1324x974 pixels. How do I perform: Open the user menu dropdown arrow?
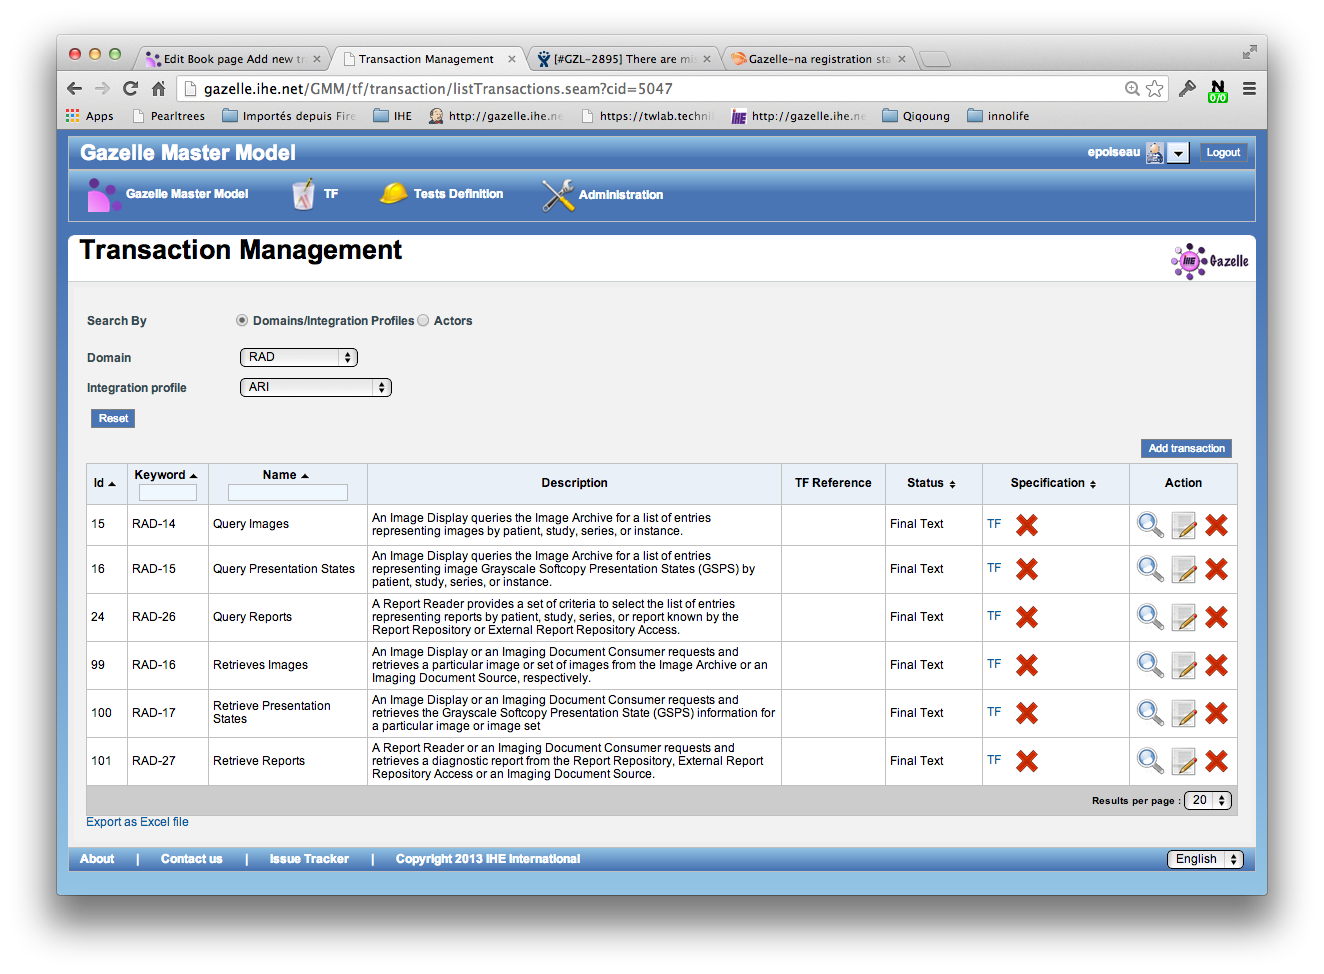(x=1179, y=153)
